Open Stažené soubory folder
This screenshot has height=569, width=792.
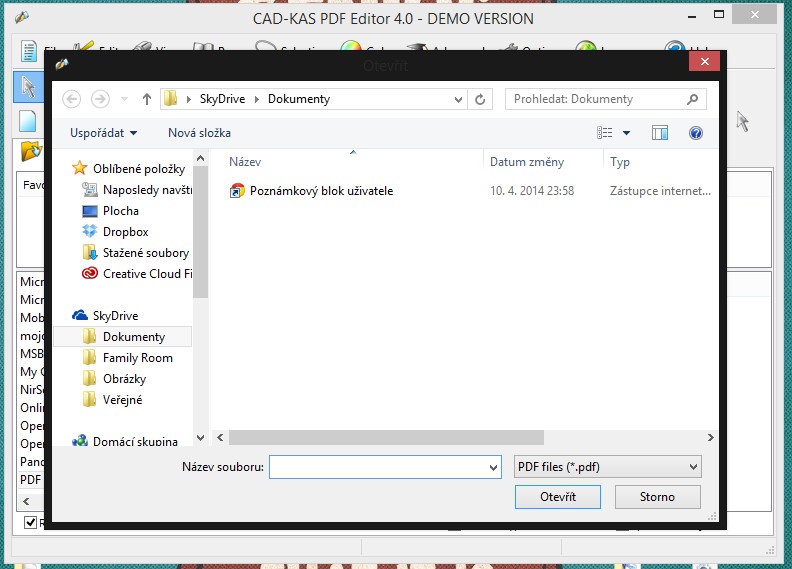pyautogui.click(x=146, y=252)
